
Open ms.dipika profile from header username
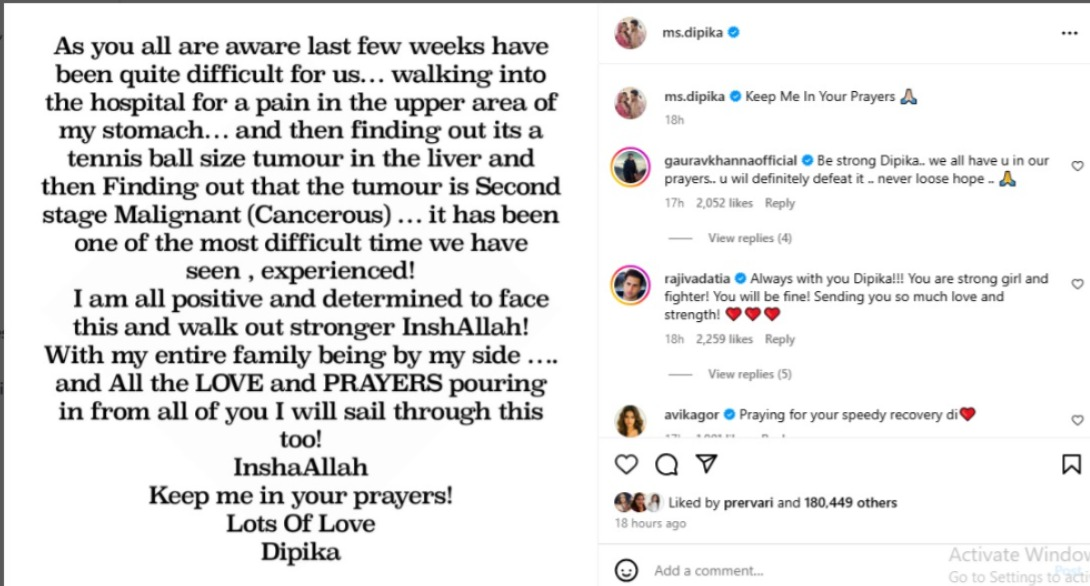click(692, 33)
